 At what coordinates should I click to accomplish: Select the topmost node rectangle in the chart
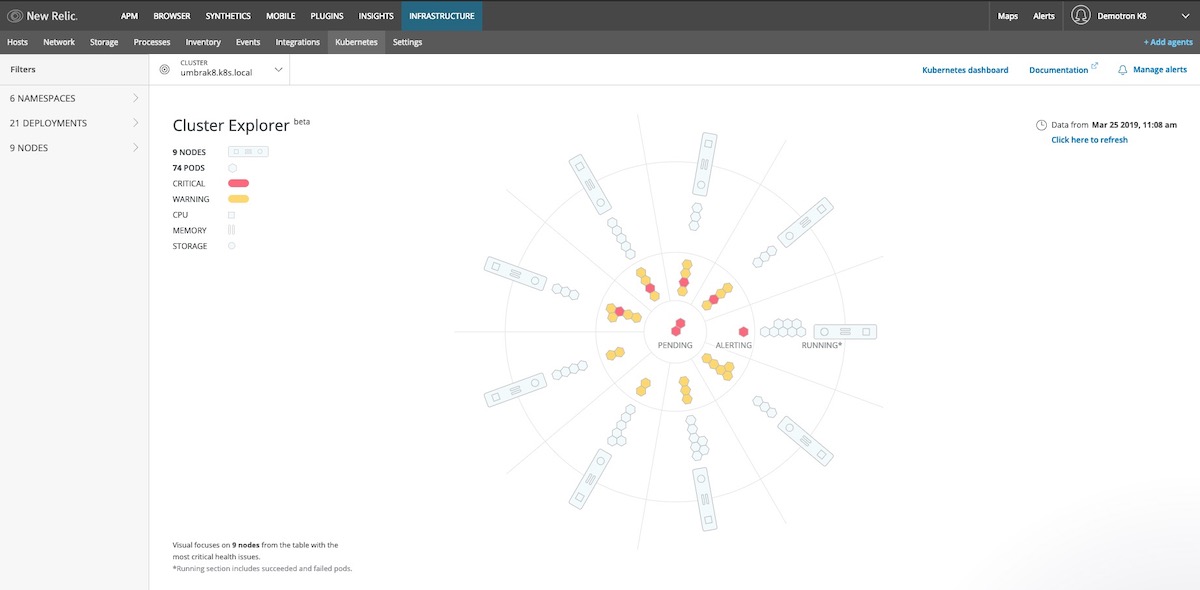pos(705,164)
